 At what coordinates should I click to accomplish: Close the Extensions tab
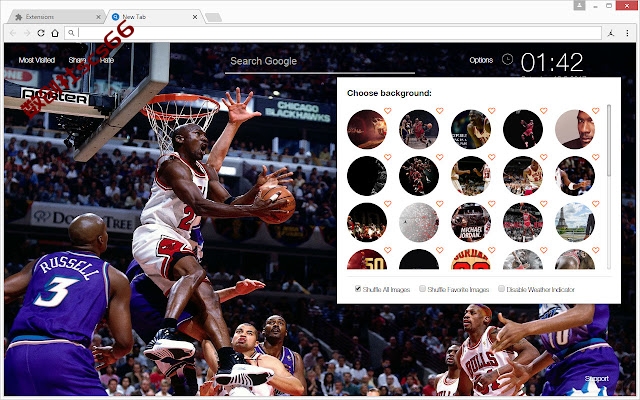click(98, 17)
